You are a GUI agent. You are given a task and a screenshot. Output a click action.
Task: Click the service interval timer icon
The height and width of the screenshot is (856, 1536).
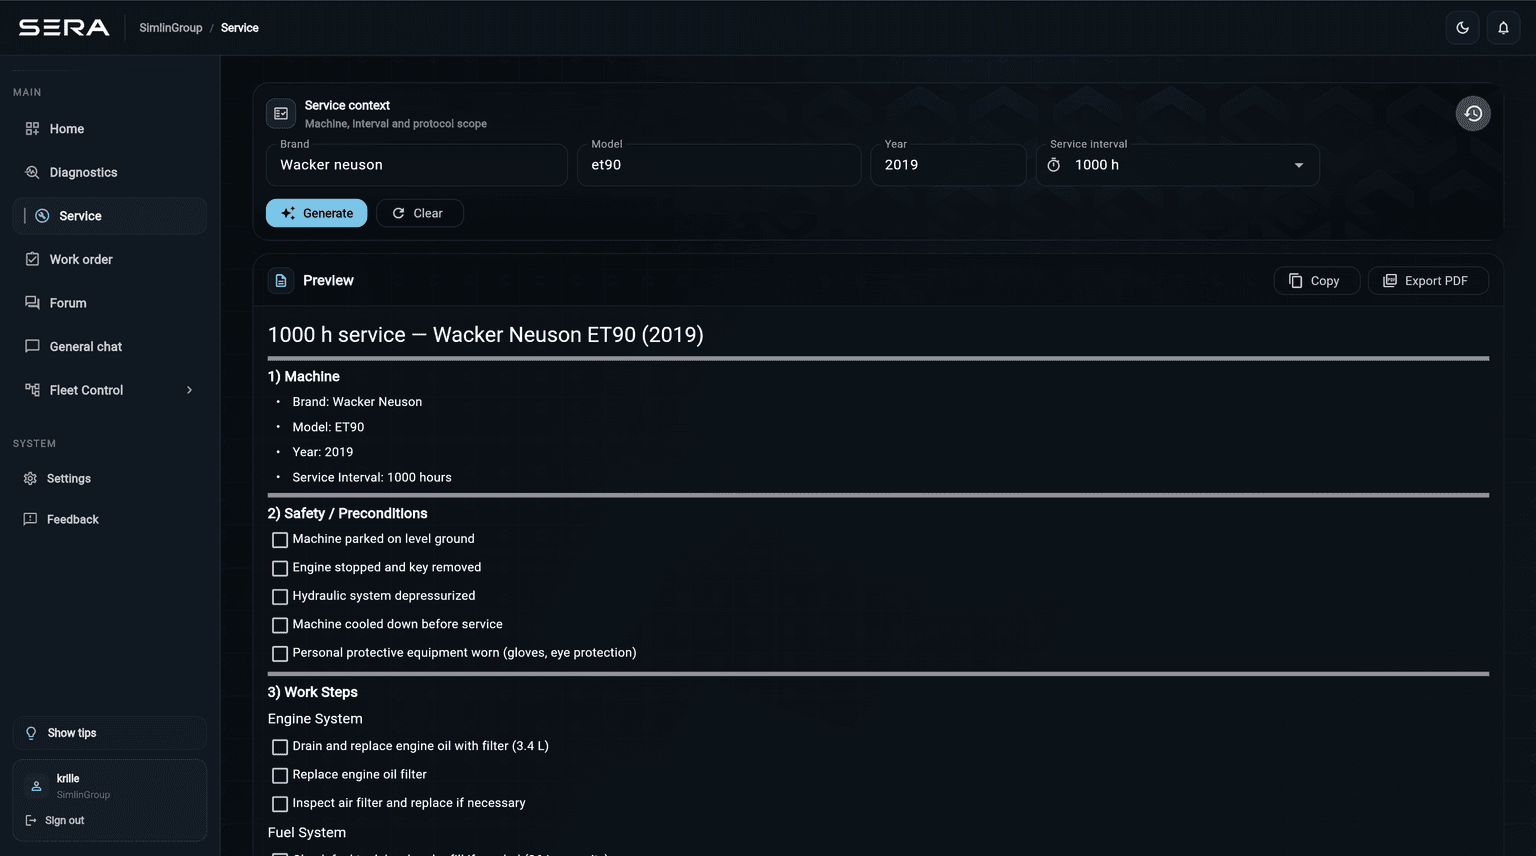(x=1054, y=165)
